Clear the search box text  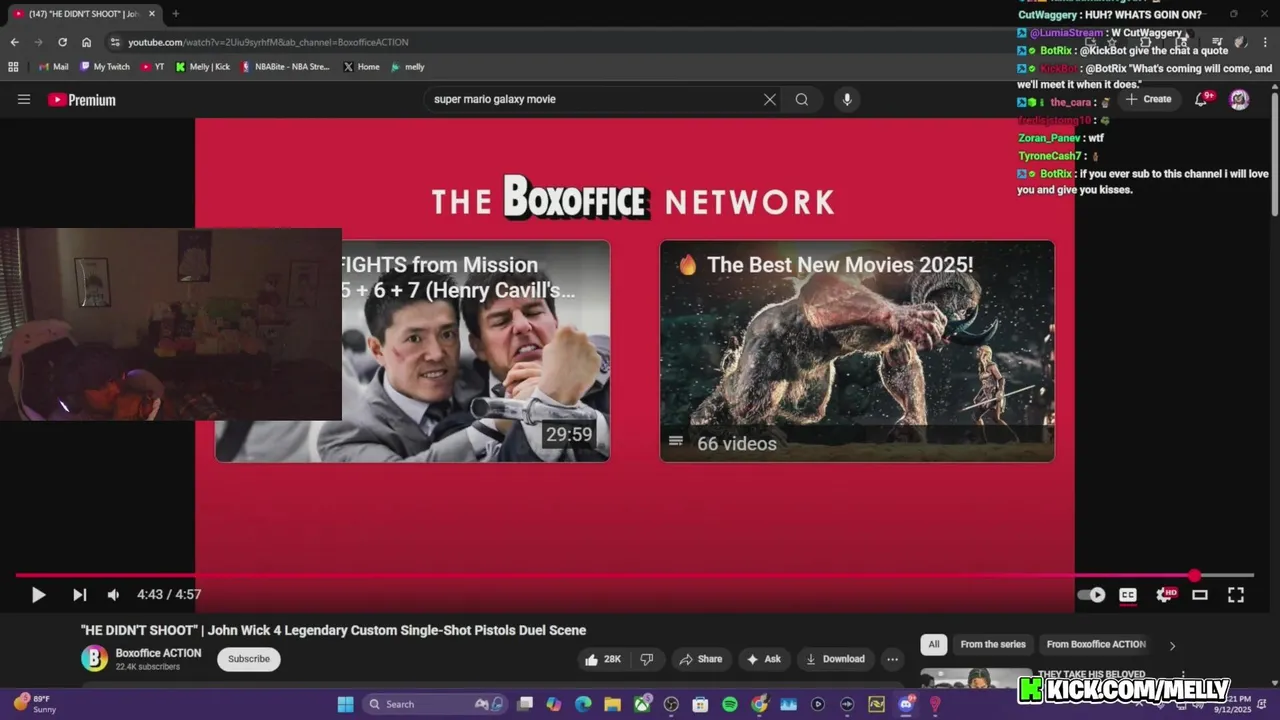pos(770,99)
